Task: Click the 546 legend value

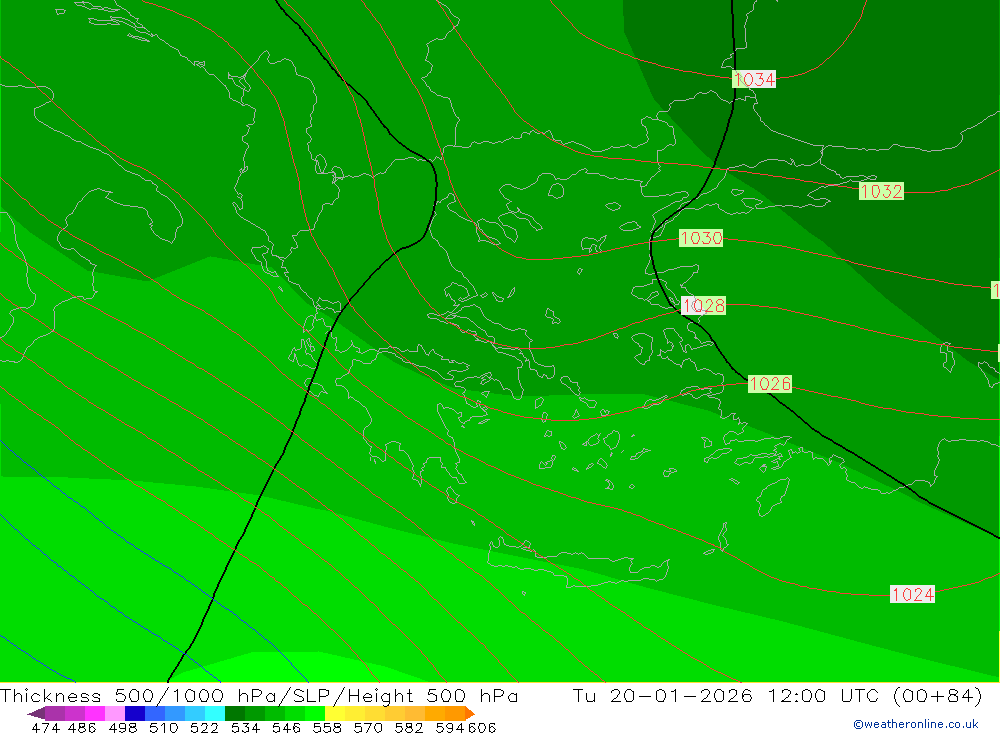Action: coord(286,727)
